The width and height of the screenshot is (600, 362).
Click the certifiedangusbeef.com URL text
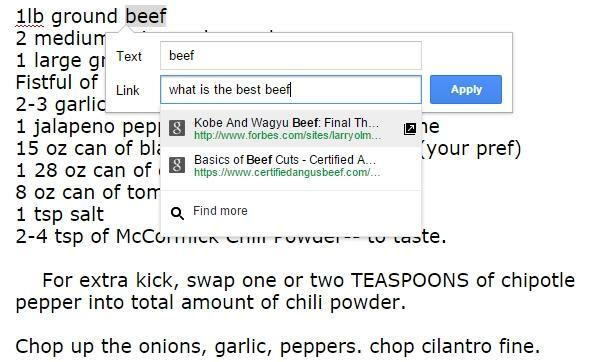(x=287, y=172)
